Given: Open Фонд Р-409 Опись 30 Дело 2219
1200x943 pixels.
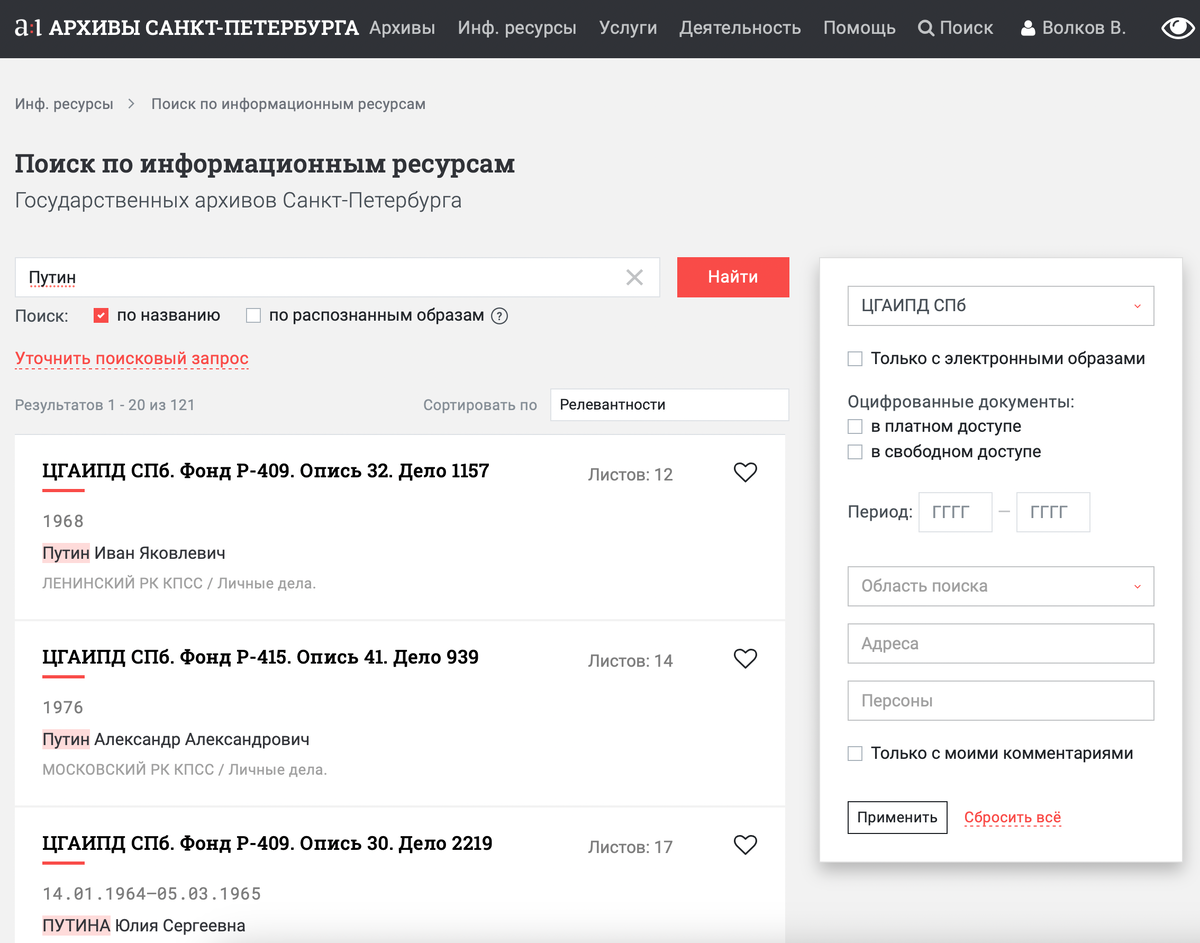Looking at the screenshot, I should [267, 843].
